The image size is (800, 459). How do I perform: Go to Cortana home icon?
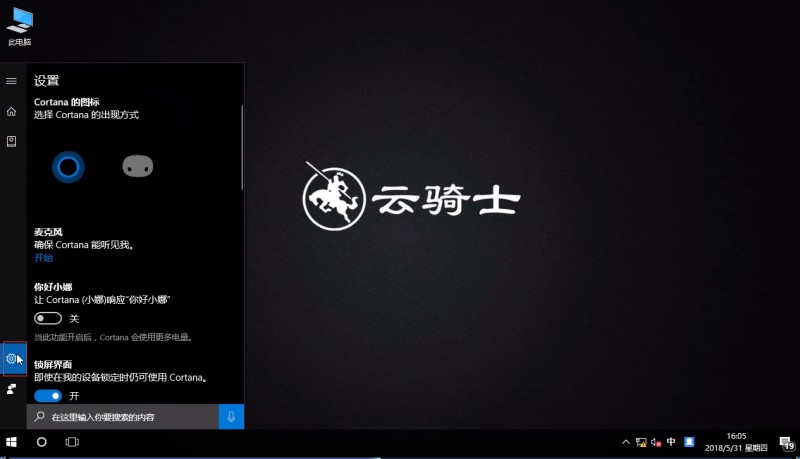11,111
